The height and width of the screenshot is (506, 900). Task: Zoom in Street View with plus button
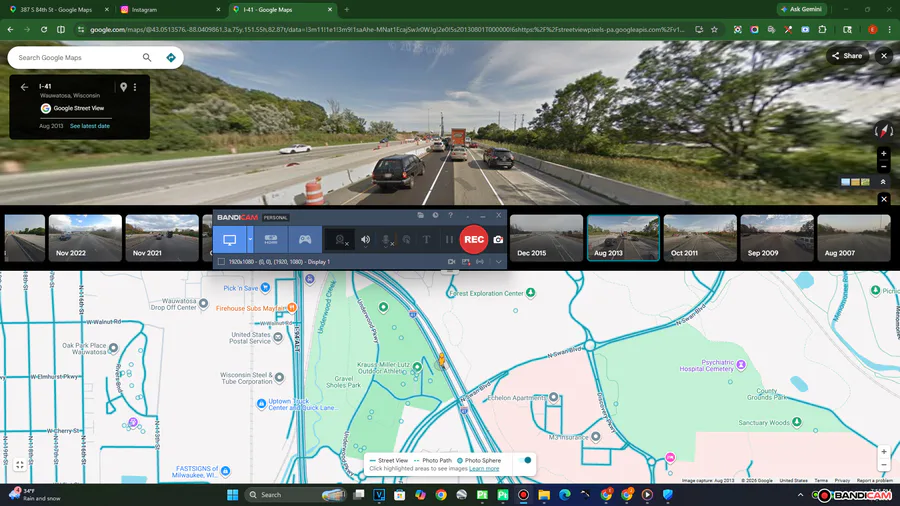click(x=884, y=154)
